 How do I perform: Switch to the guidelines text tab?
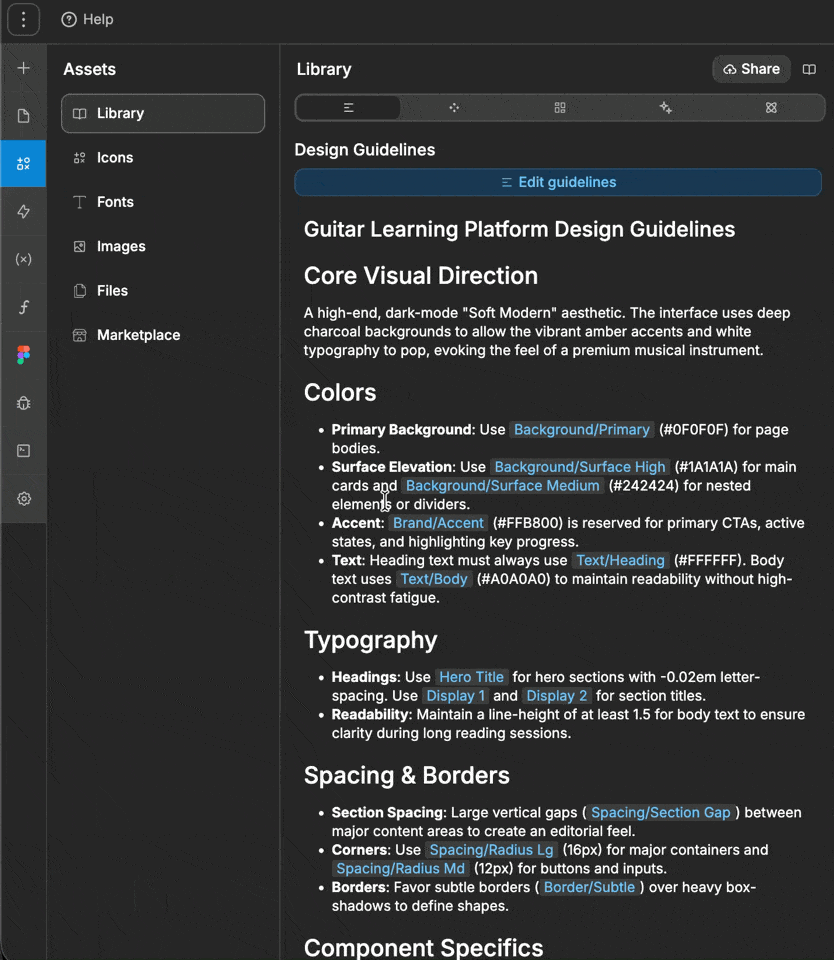(x=348, y=108)
